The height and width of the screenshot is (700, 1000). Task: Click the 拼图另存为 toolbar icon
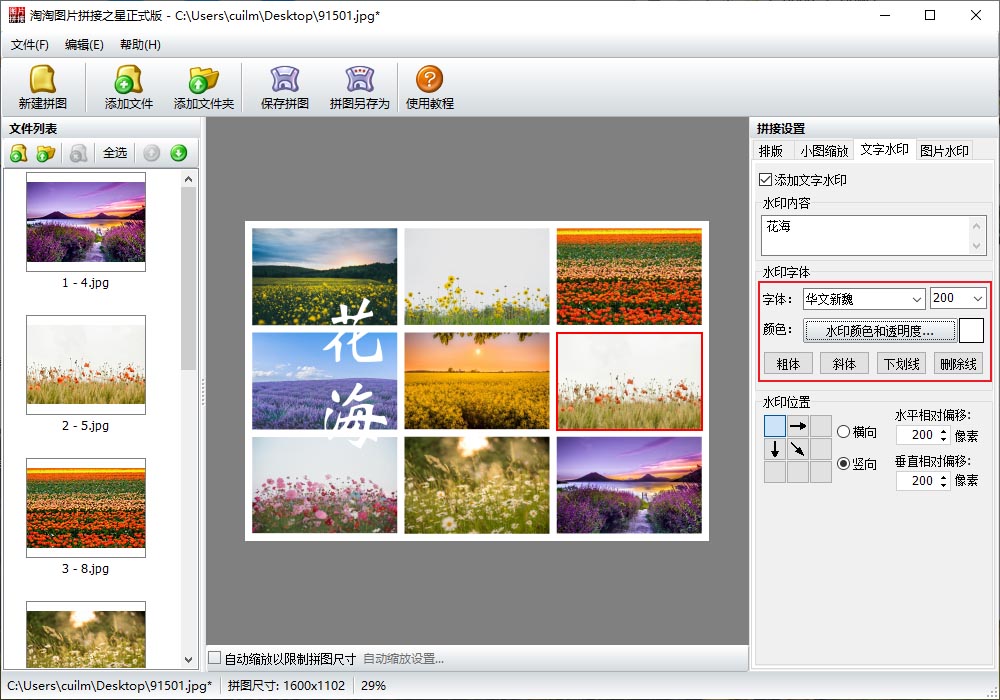tap(359, 80)
